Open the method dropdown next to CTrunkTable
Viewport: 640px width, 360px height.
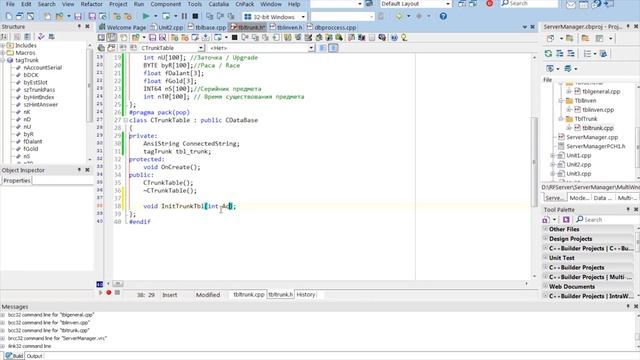pyautogui.click(x=311, y=48)
